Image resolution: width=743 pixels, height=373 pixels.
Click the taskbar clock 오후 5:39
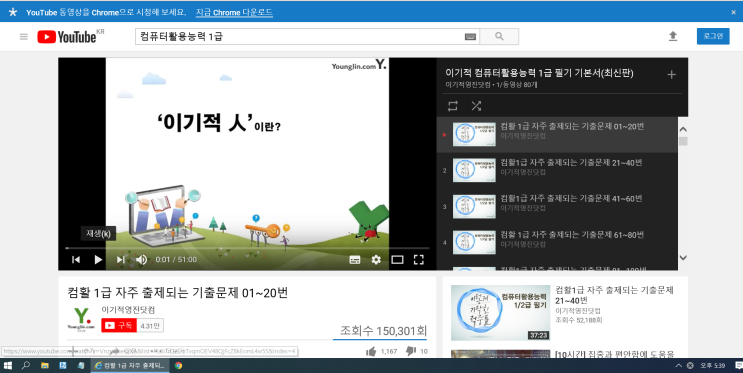point(713,365)
